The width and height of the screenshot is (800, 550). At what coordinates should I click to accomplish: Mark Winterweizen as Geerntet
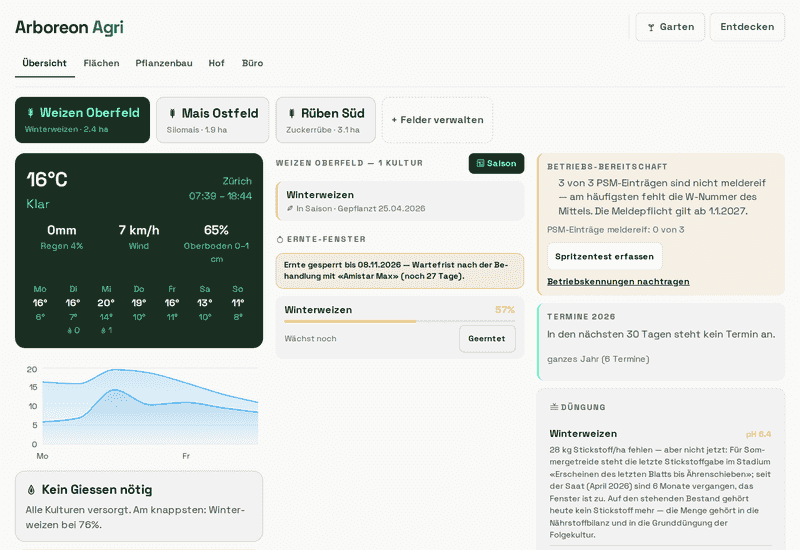[487, 339]
